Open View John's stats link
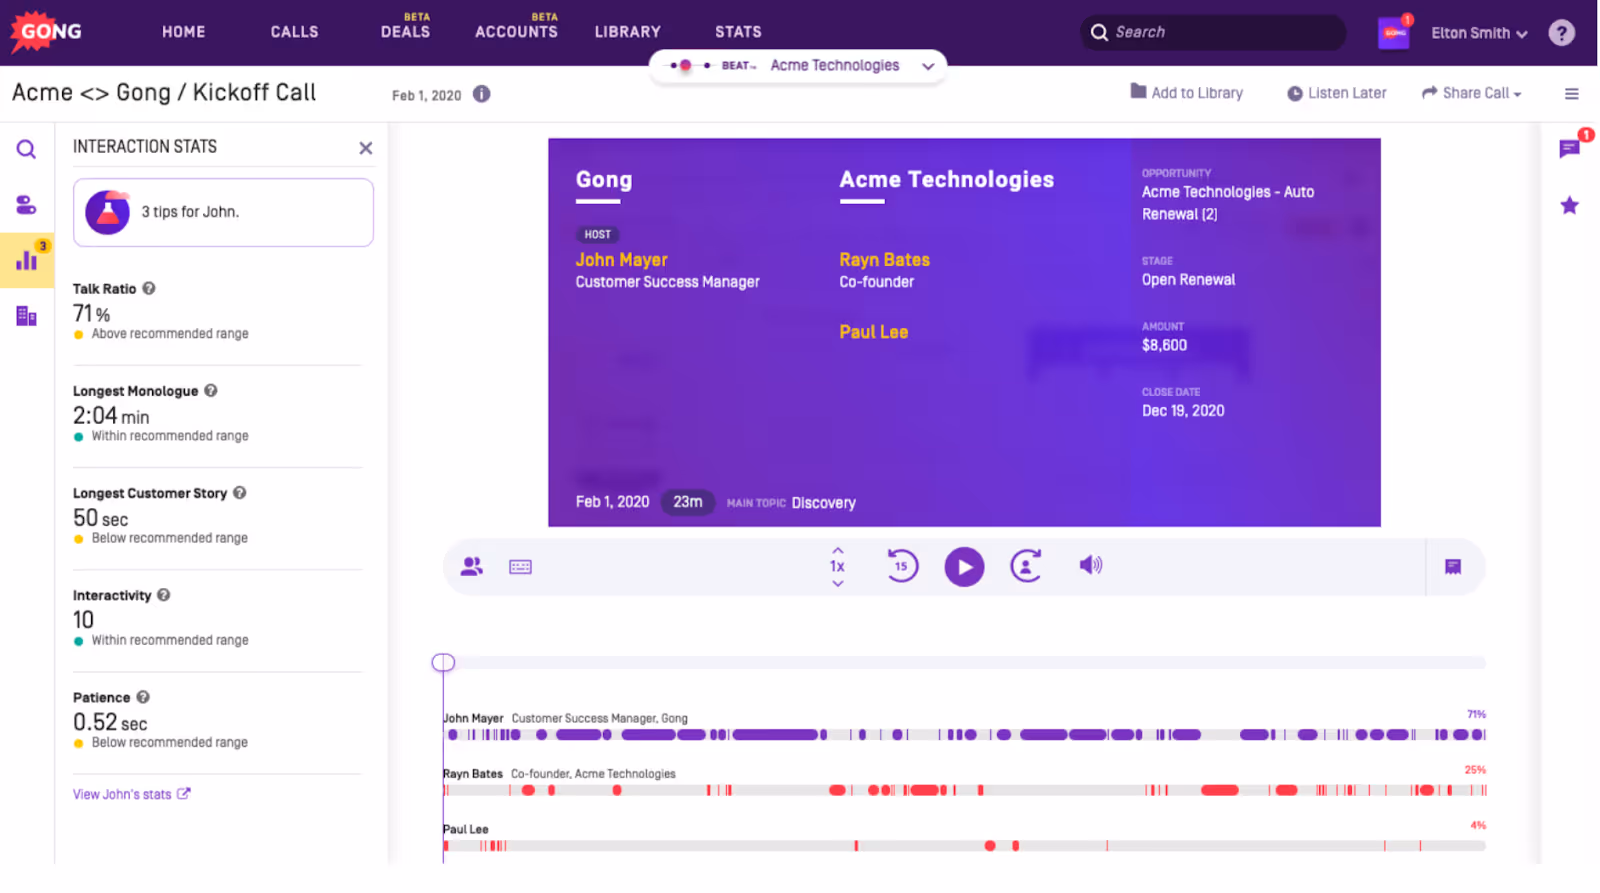1600x893 pixels. coord(131,794)
